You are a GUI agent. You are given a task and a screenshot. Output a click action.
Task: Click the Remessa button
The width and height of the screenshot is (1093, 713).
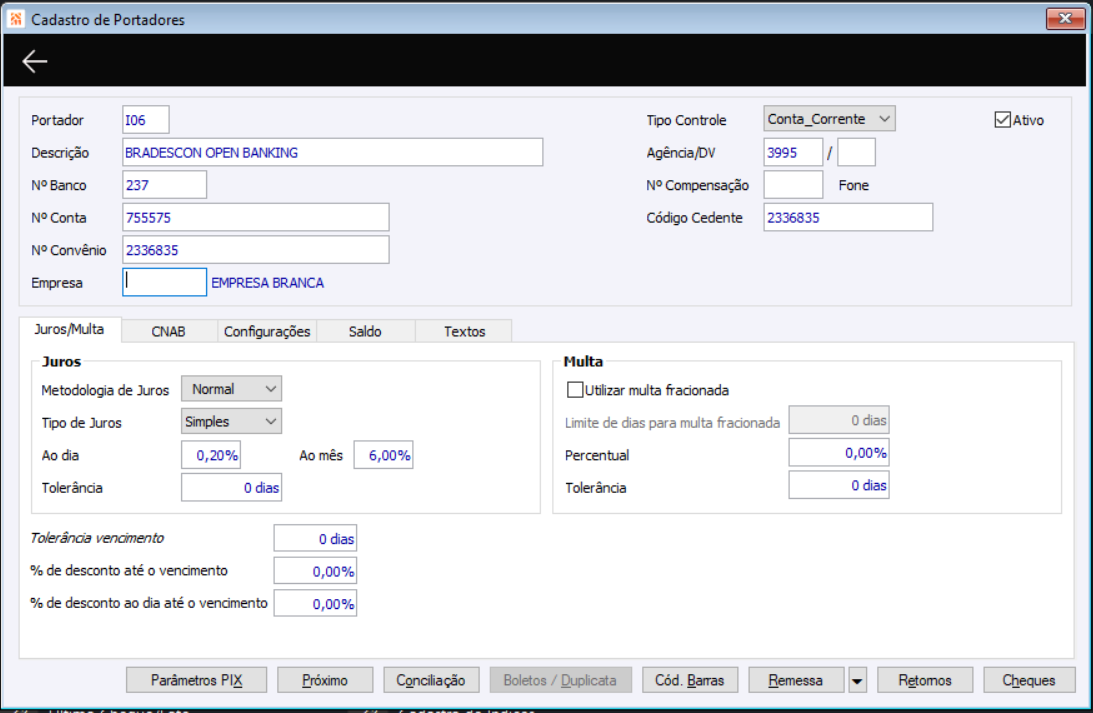[796, 680]
